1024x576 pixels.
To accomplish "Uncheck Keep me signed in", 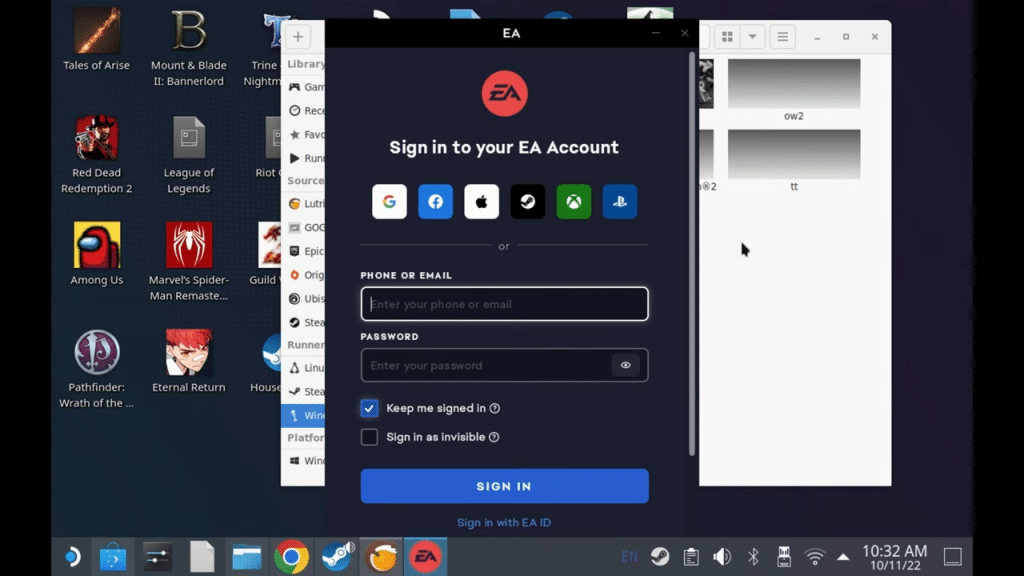I will coord(369,408).
